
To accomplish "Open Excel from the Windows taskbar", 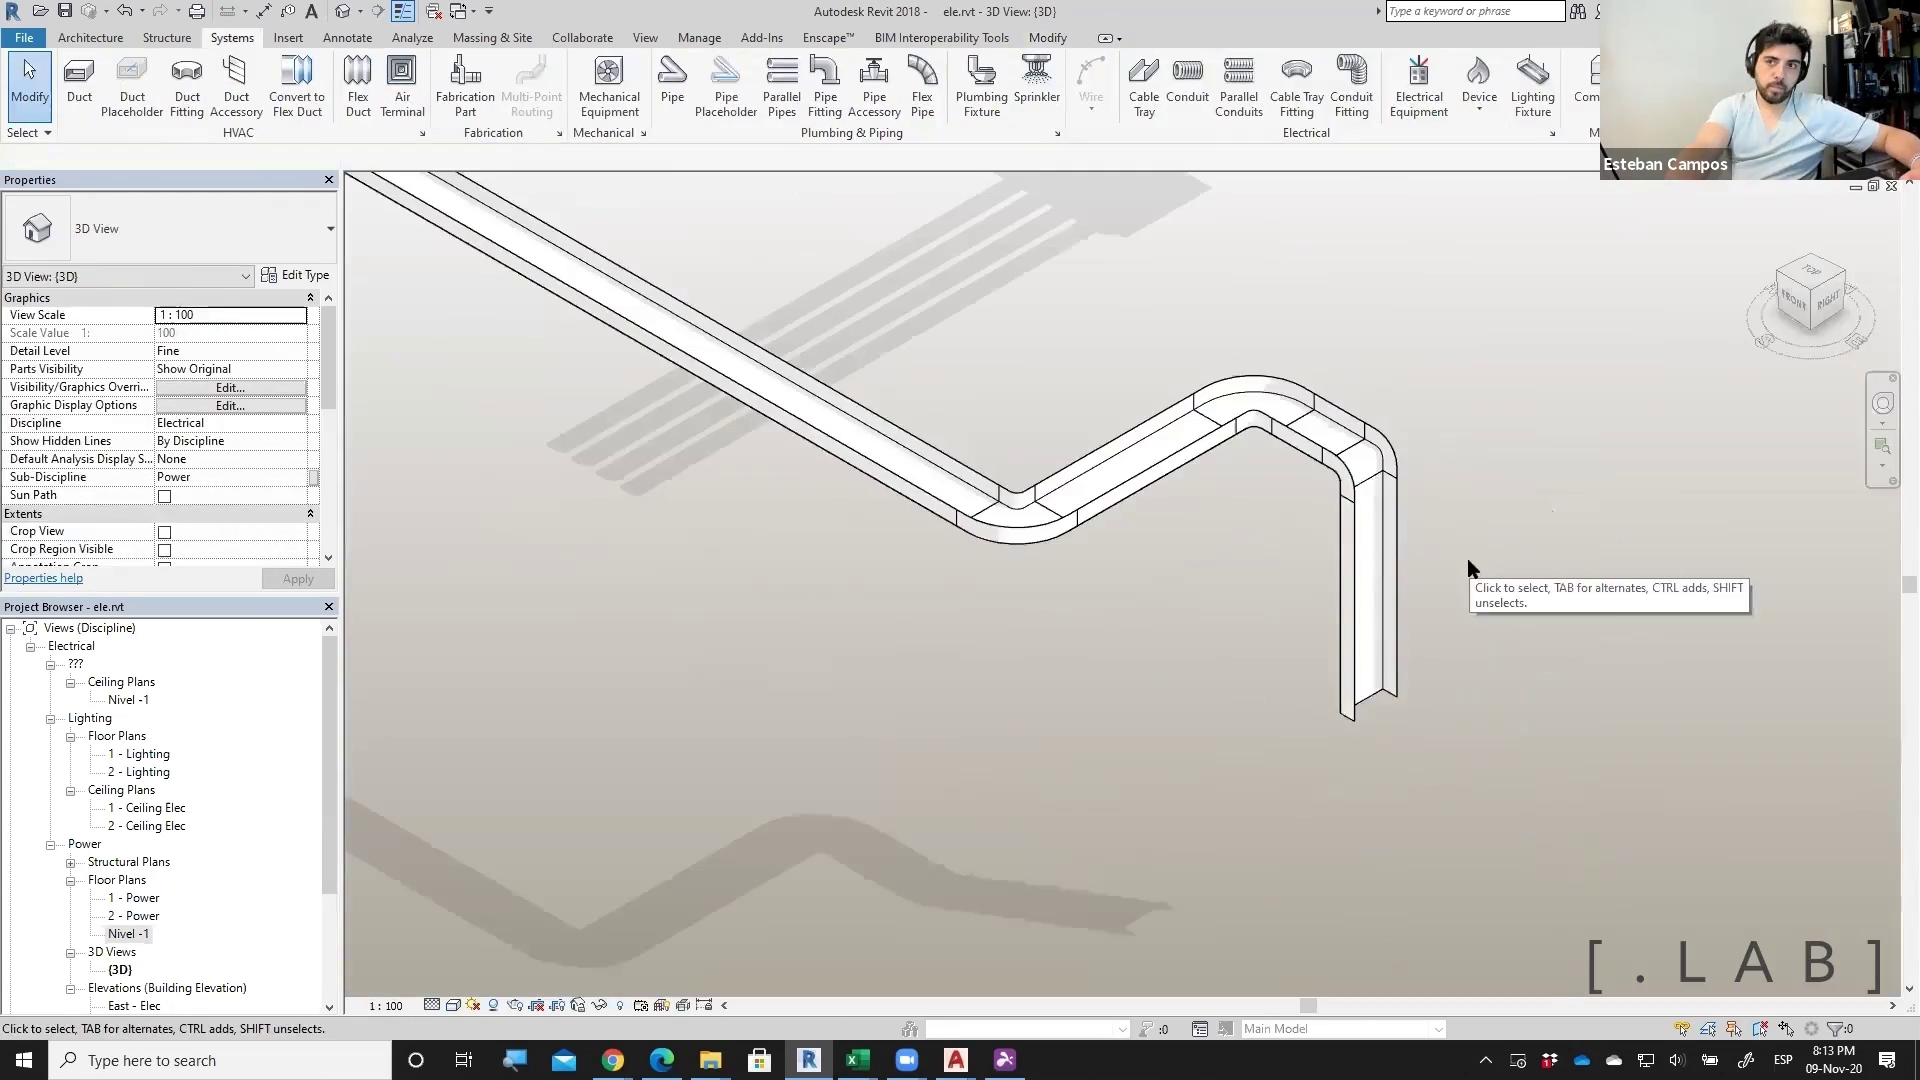I will 857,1060.
